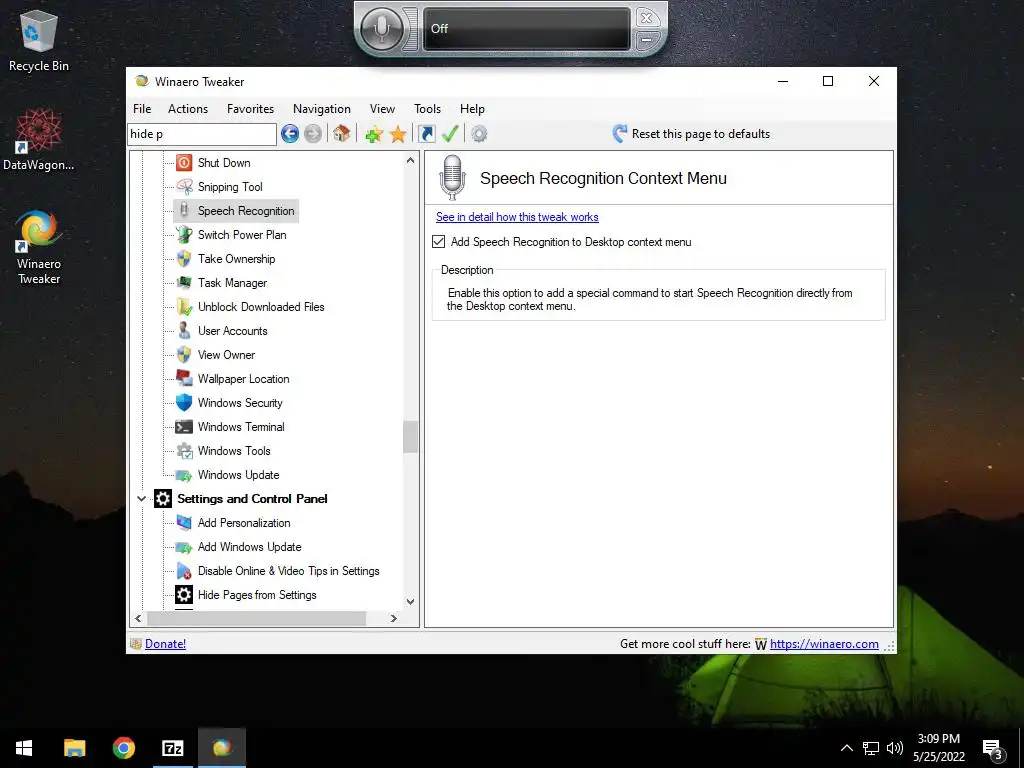
Task: Open the DataWagon desktop shortcut
Action: (39, 140)
